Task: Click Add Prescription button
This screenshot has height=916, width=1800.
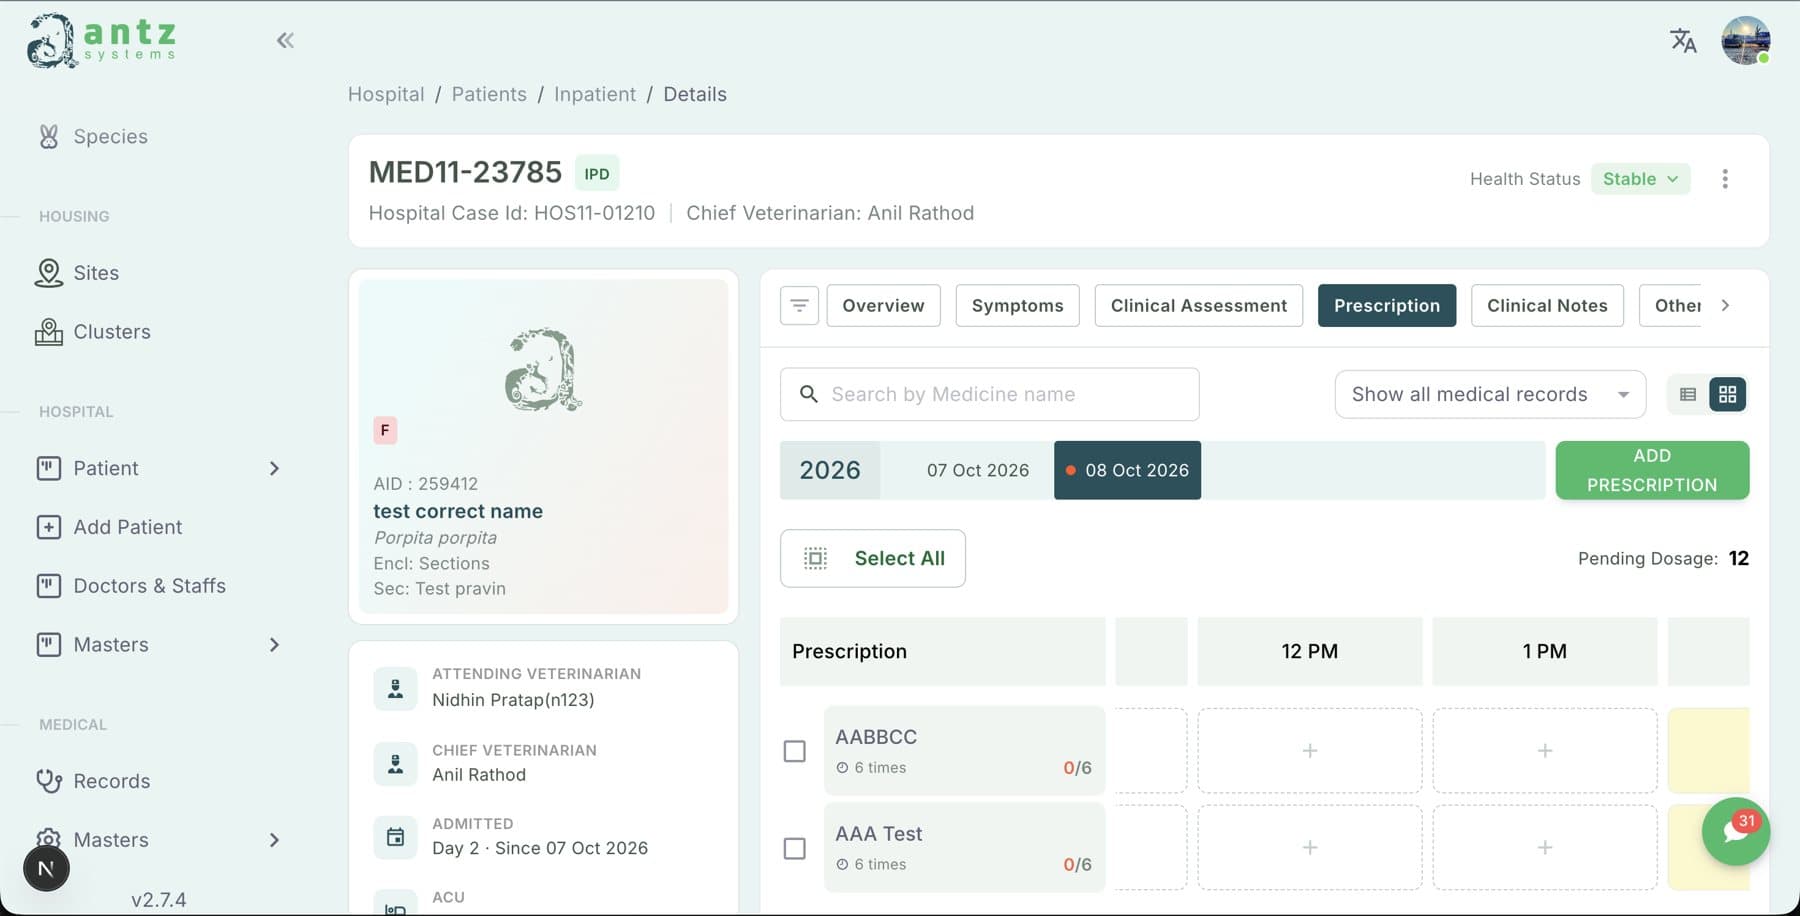Action: tap(1652, 470)
